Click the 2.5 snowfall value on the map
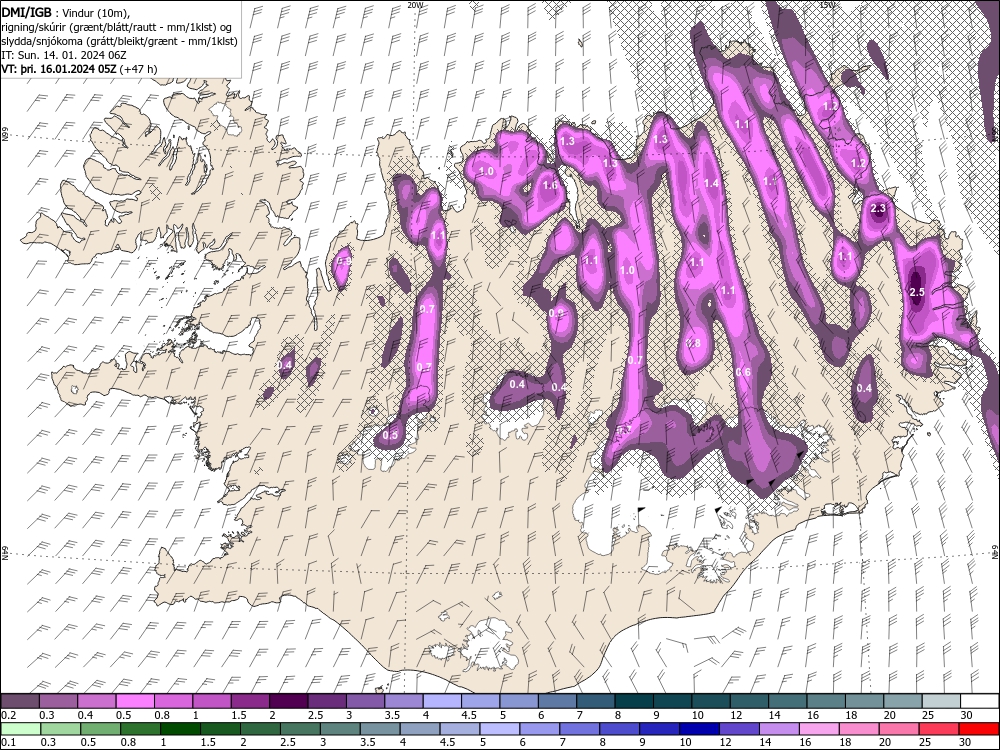1000x750 pixels. click(x=916, y=292)
